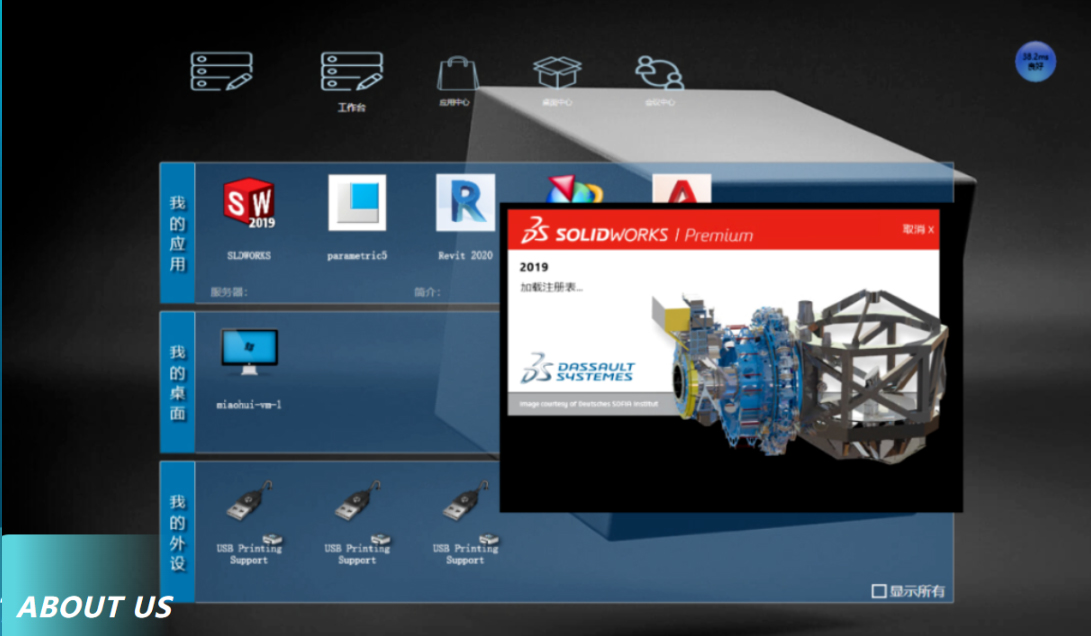The height and width of the screenshot is (636, 1091).
Task: Launch the SLDWORKS 2019 application icon
Action: click(x=249, y=202)
